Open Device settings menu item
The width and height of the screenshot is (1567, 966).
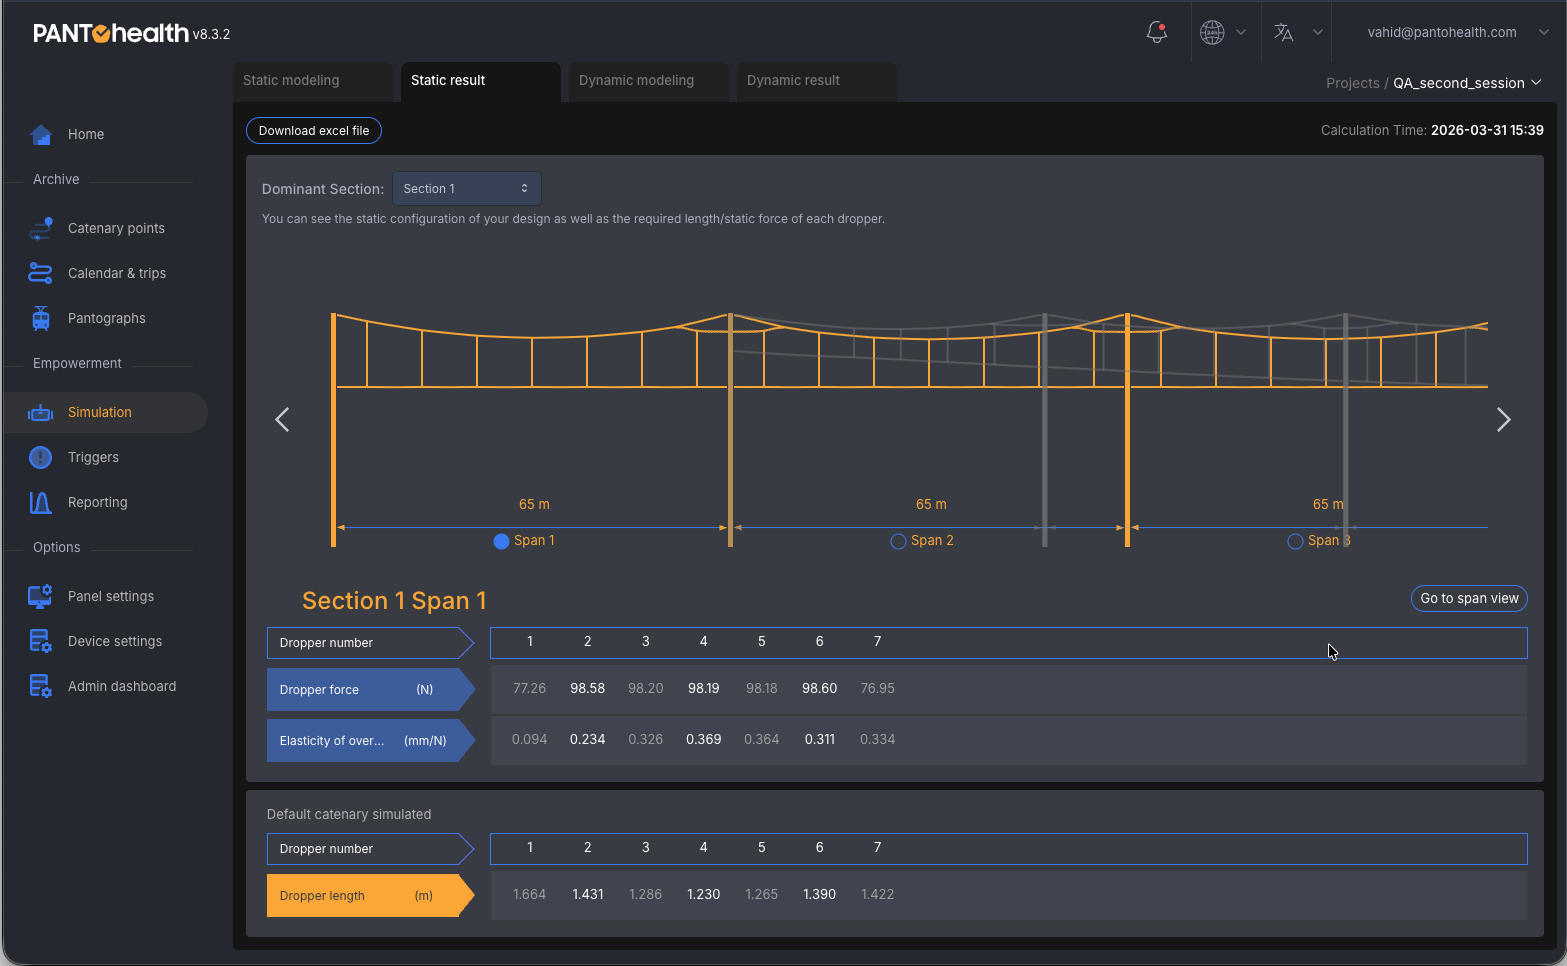115,641
